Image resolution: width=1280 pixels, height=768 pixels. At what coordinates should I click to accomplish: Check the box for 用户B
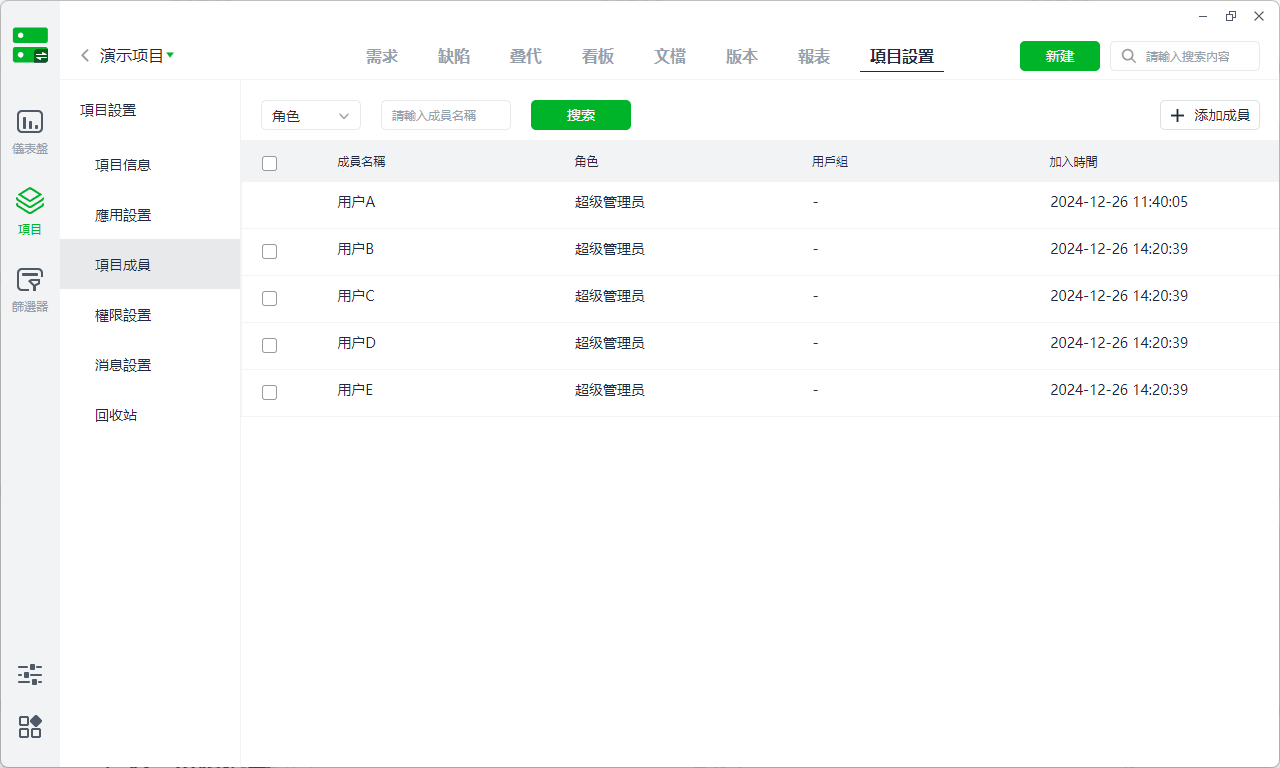coord(269,251)
